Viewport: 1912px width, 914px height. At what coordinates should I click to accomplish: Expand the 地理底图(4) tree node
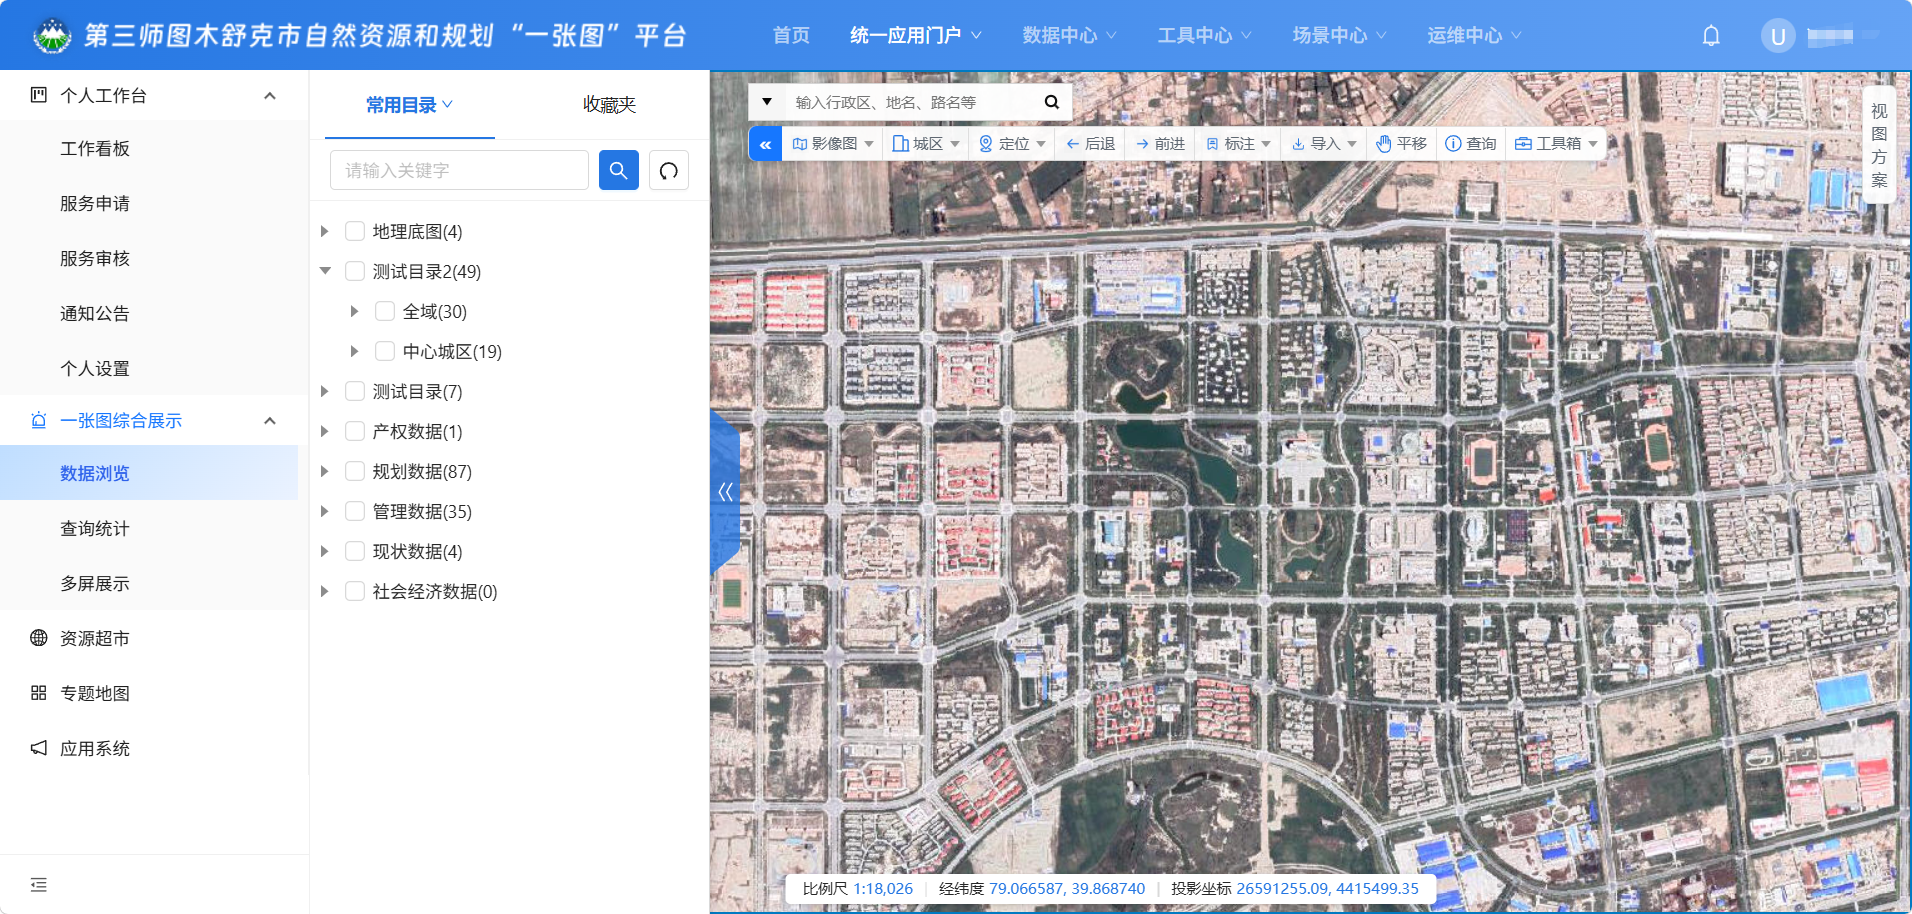pyautogui.click(x=325, y=231)
